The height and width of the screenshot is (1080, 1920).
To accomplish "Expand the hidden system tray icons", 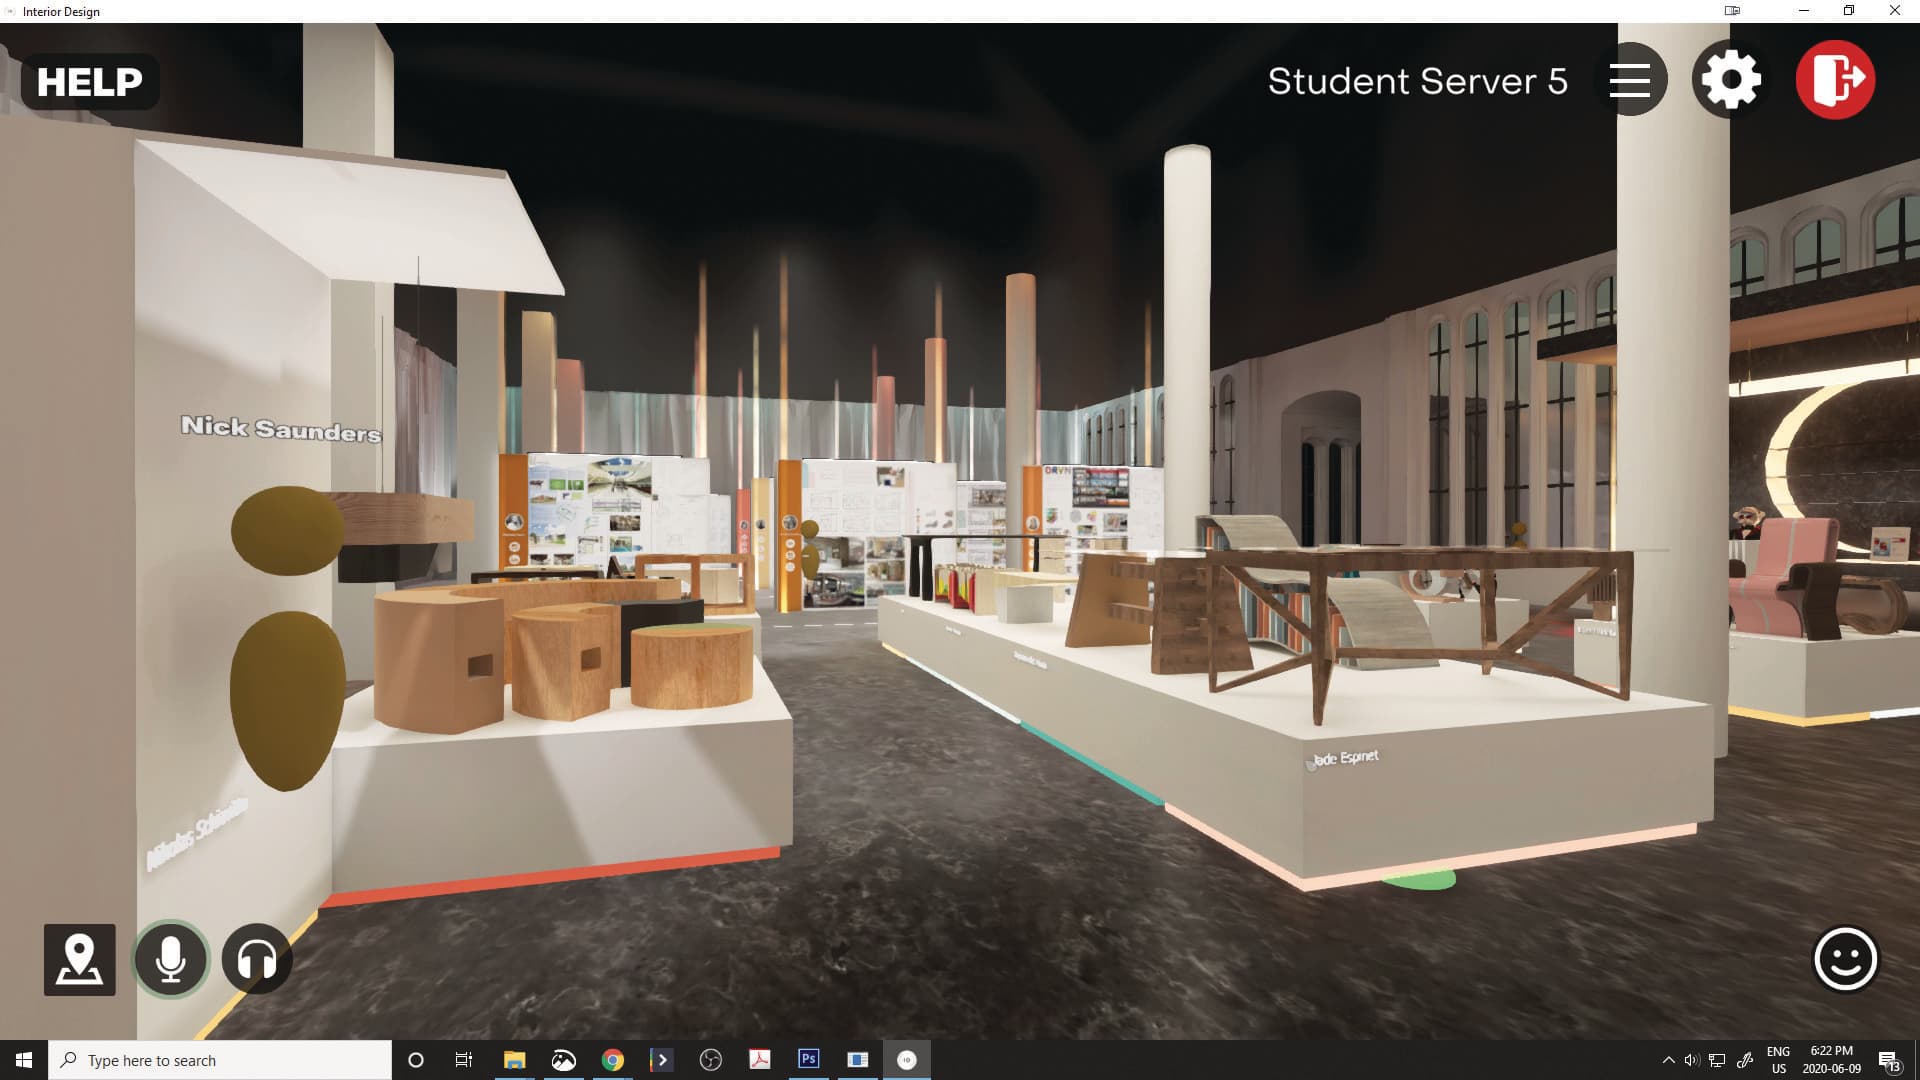I will click(x=1668, y=1060).
